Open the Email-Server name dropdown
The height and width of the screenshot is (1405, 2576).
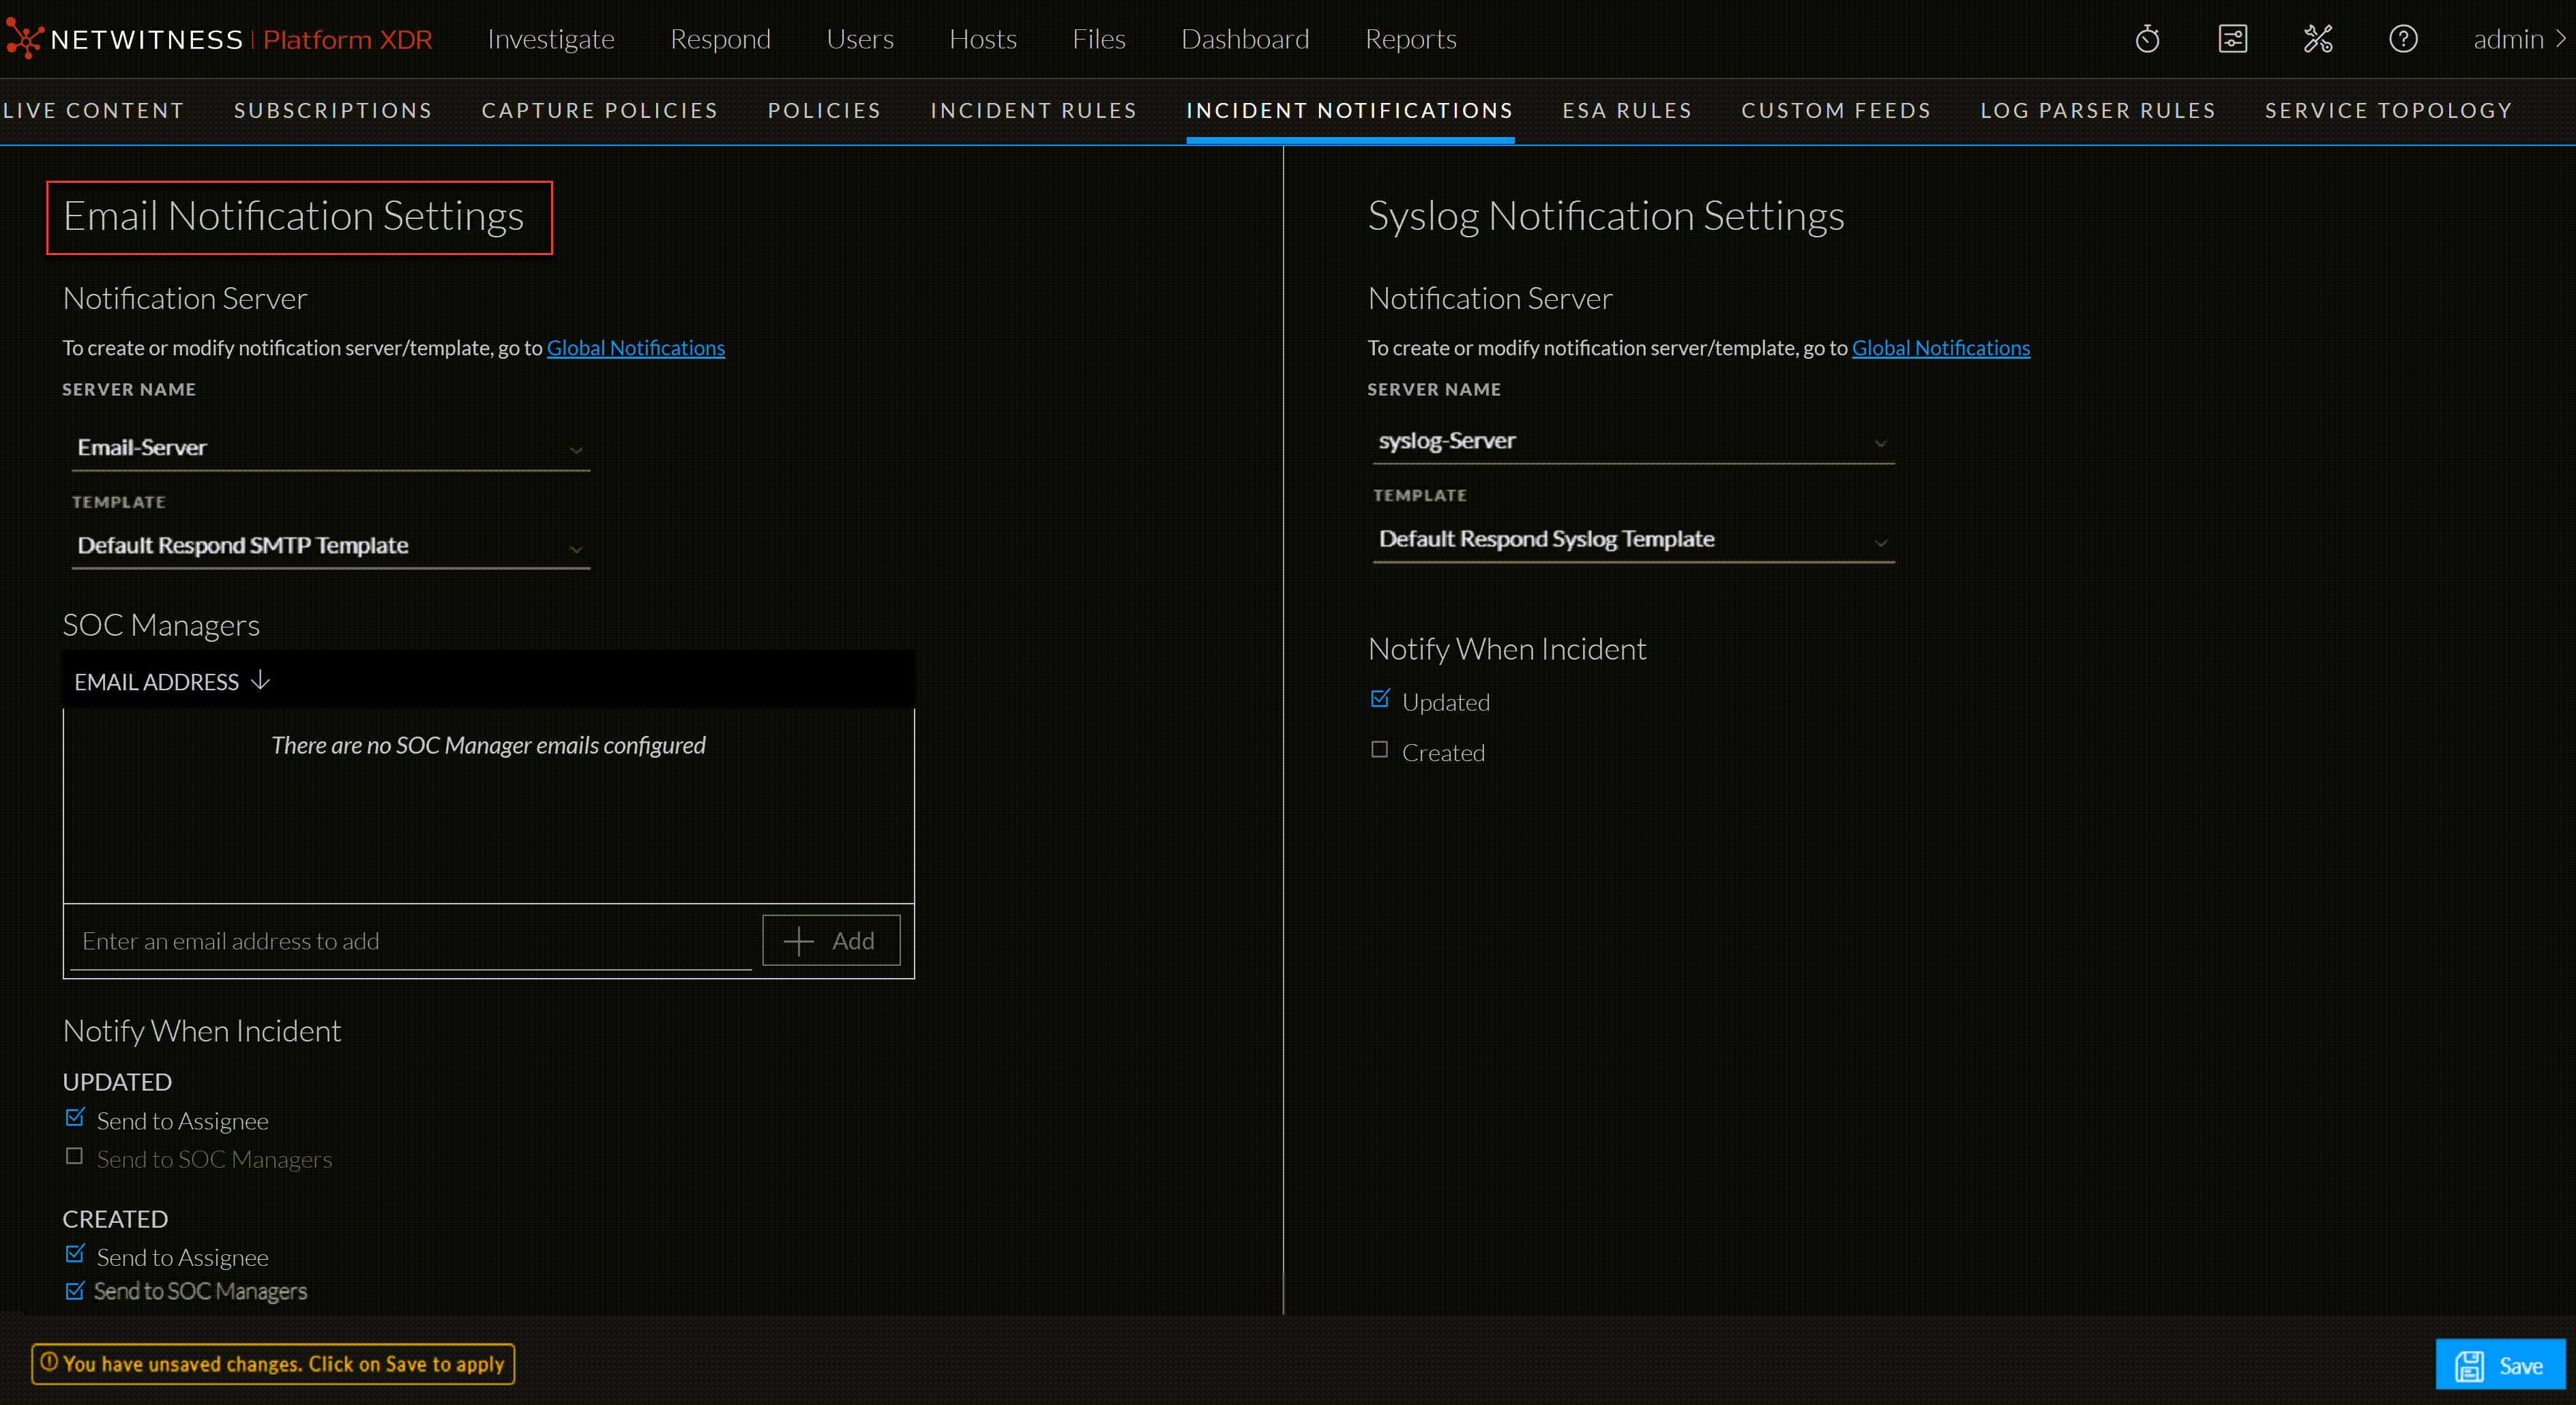point(330,448)
